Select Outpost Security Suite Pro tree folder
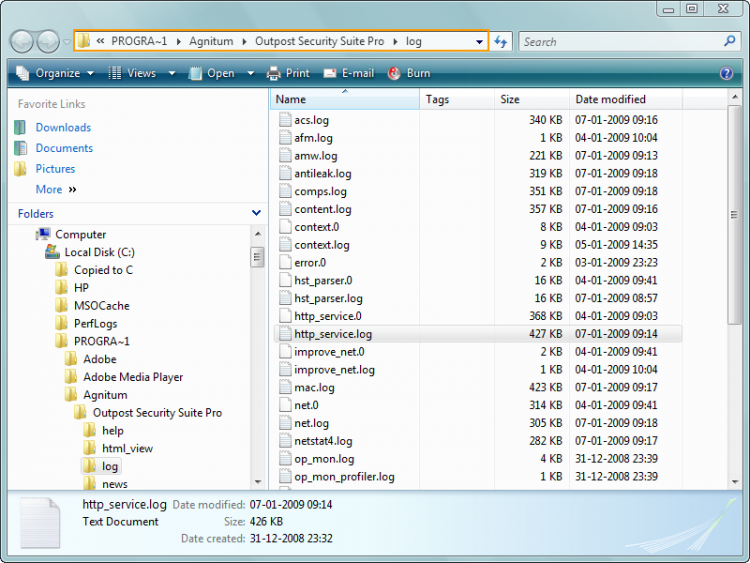Screen dimensions: 750x563 pos(157,413)
